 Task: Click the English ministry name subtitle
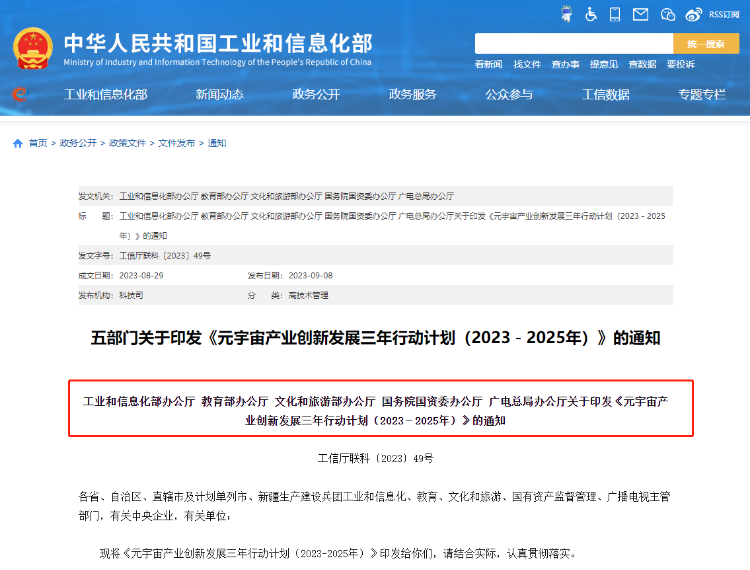[x=218, y=62]
